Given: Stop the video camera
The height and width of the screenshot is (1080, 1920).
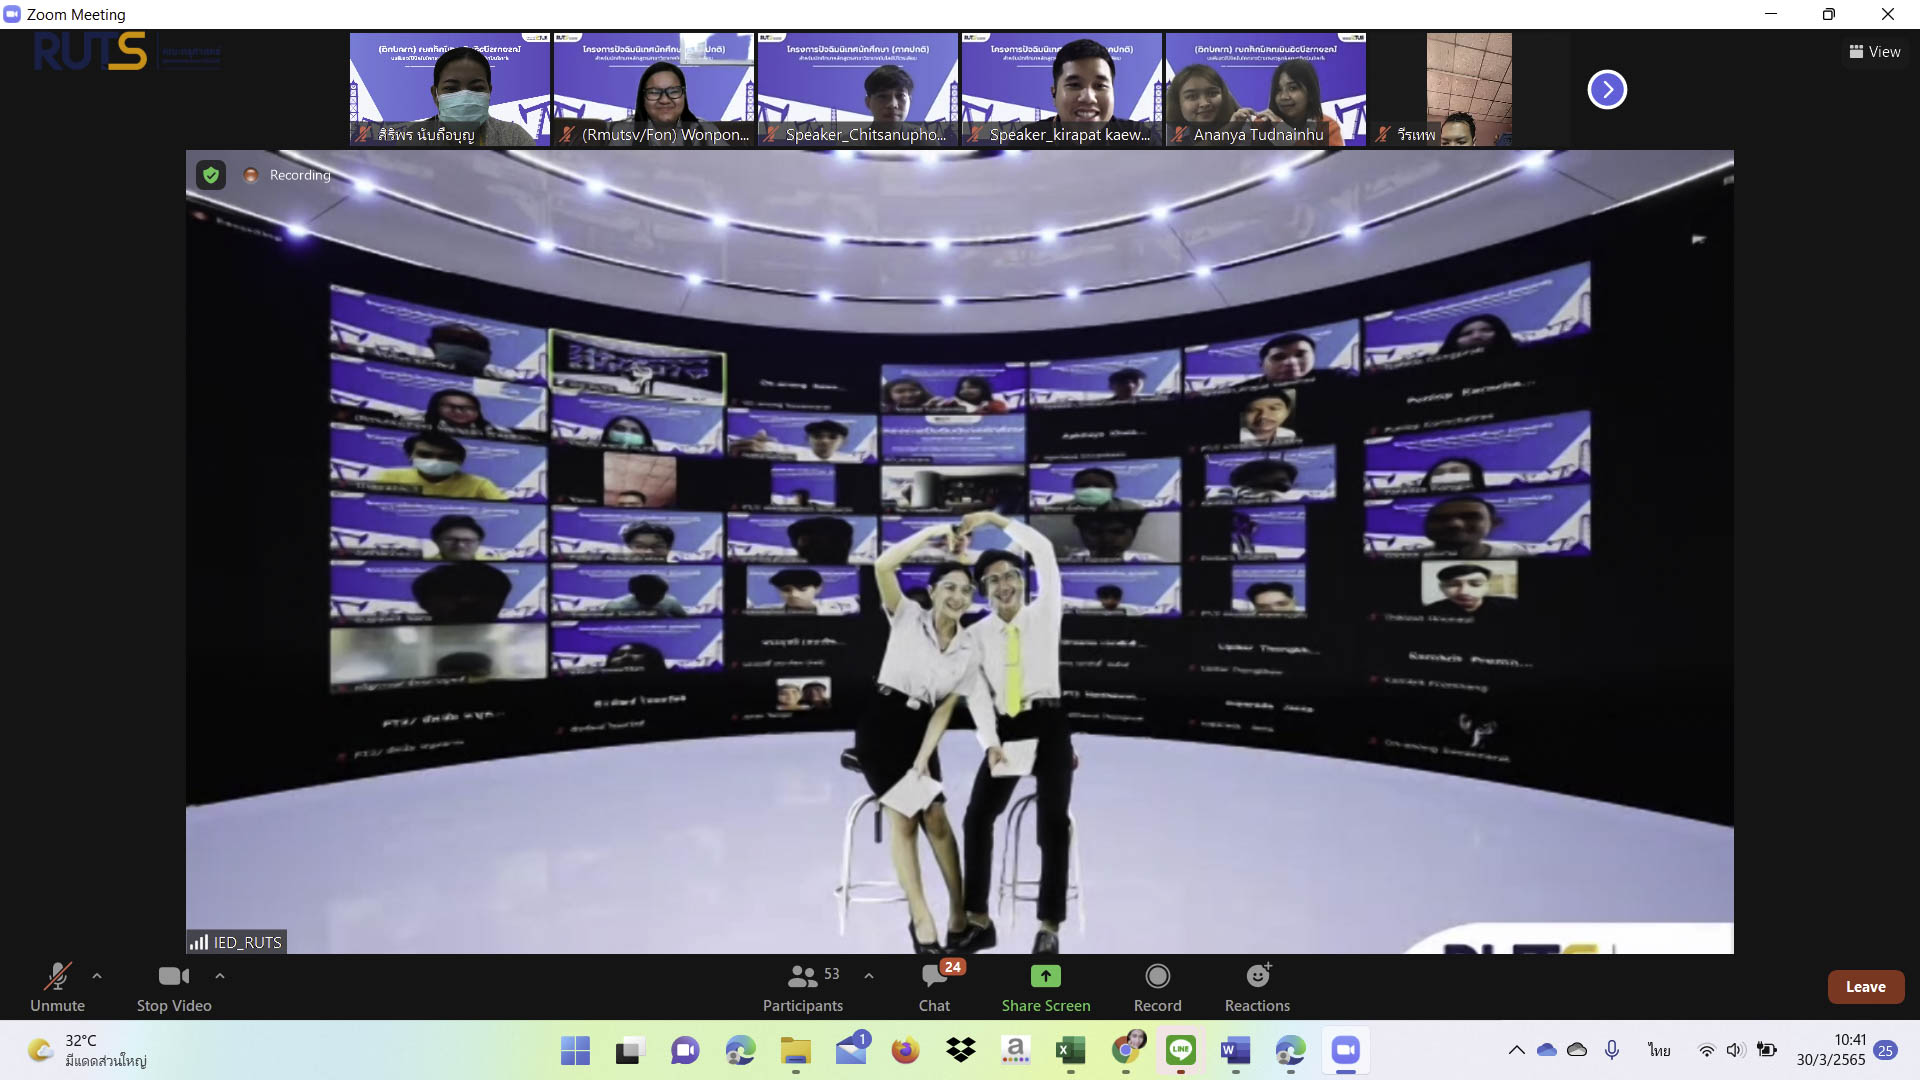Looking at the screenshot, I should click(x=174, y=987).
